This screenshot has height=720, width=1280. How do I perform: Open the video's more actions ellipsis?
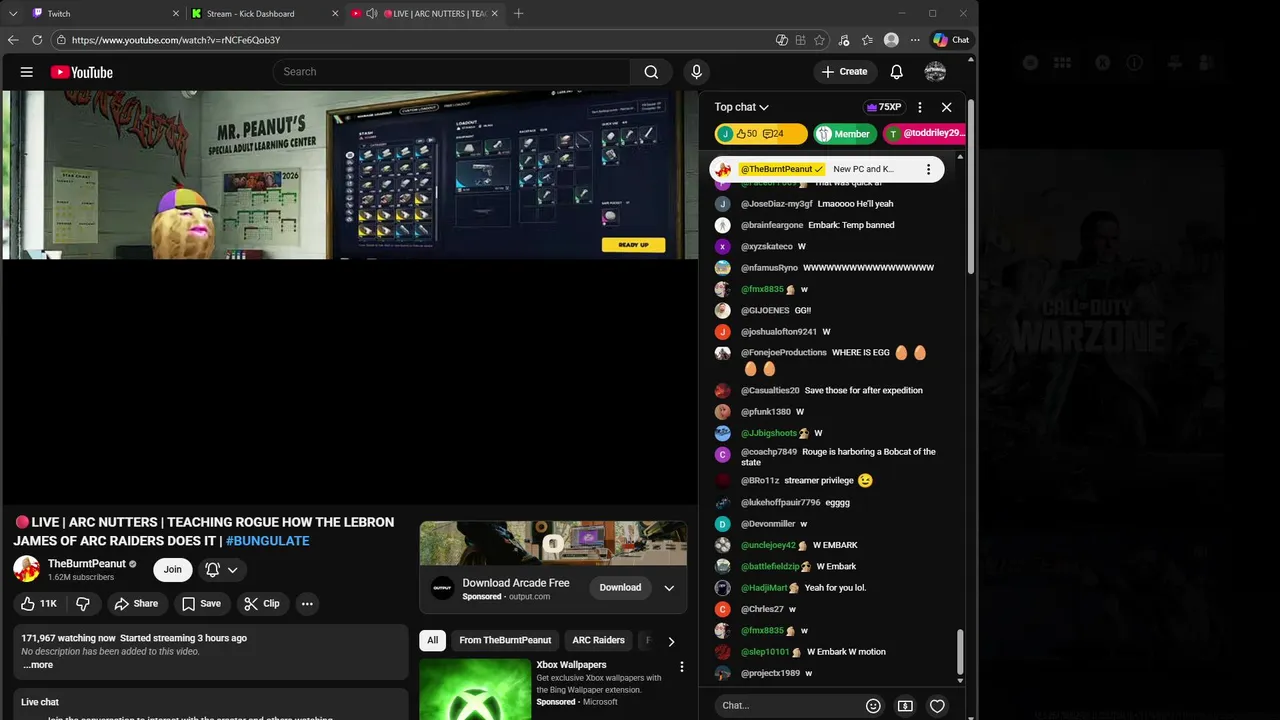307,603
